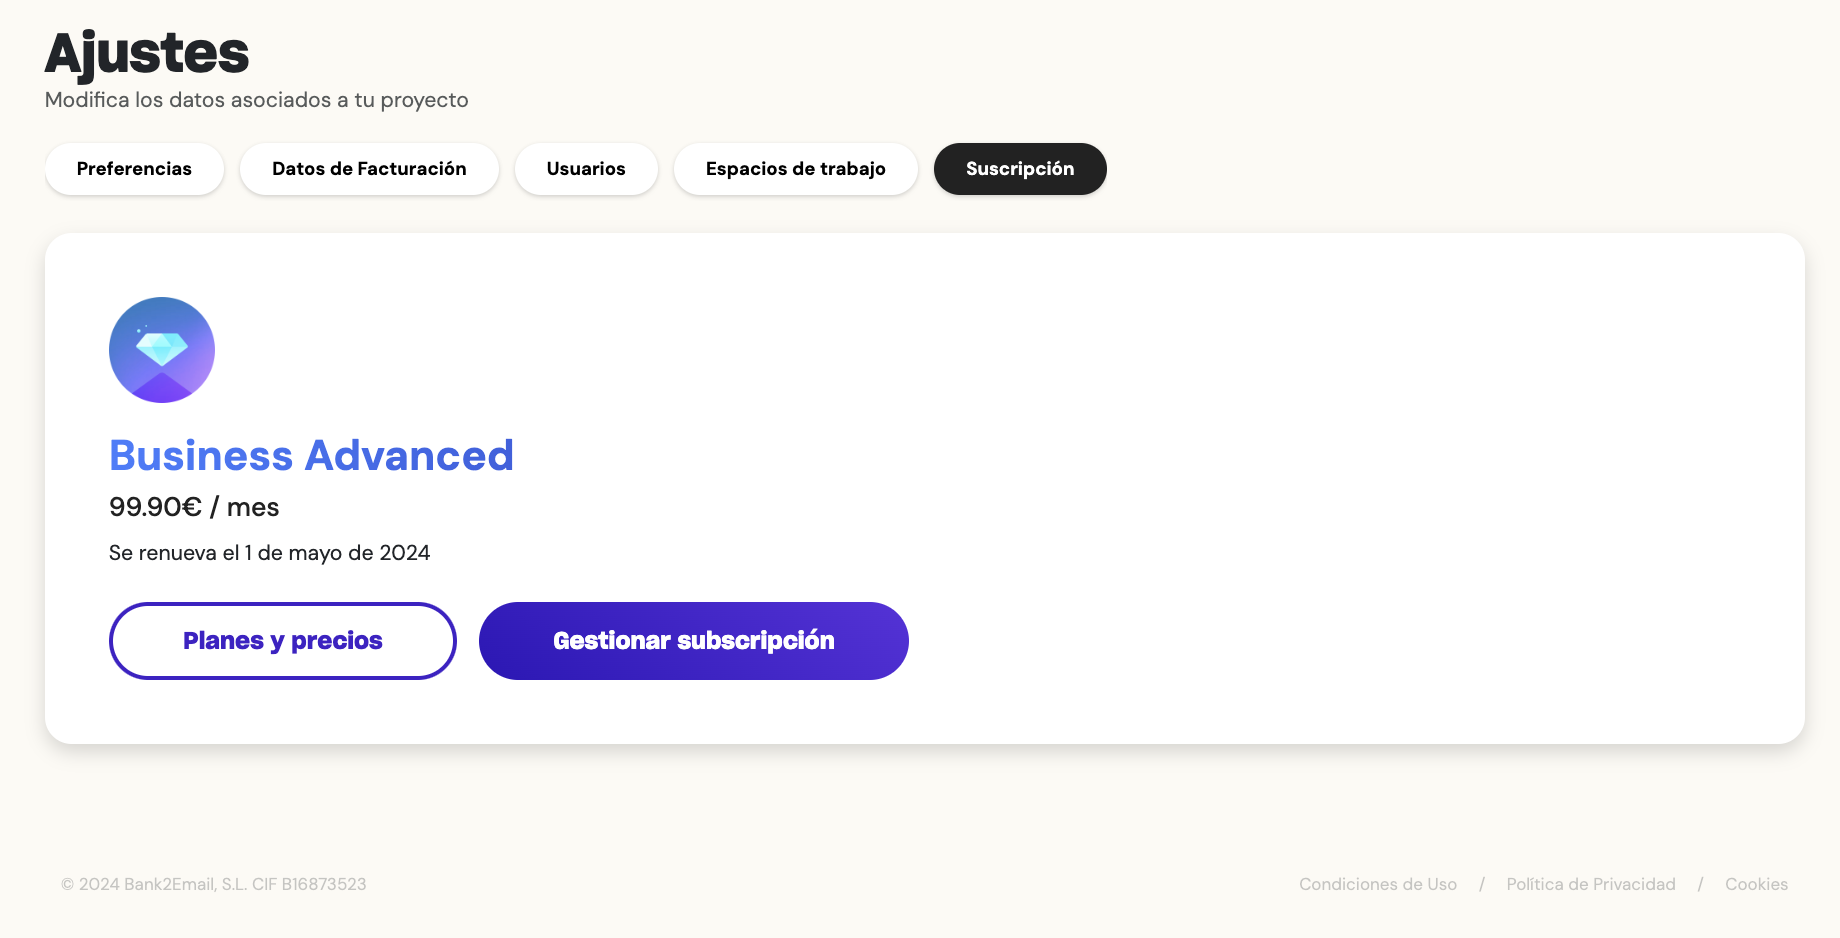The height and width of the screenshot is (938, 1840).
Task: Open the Condiciones de Uso link
Action: (1377, 884)
